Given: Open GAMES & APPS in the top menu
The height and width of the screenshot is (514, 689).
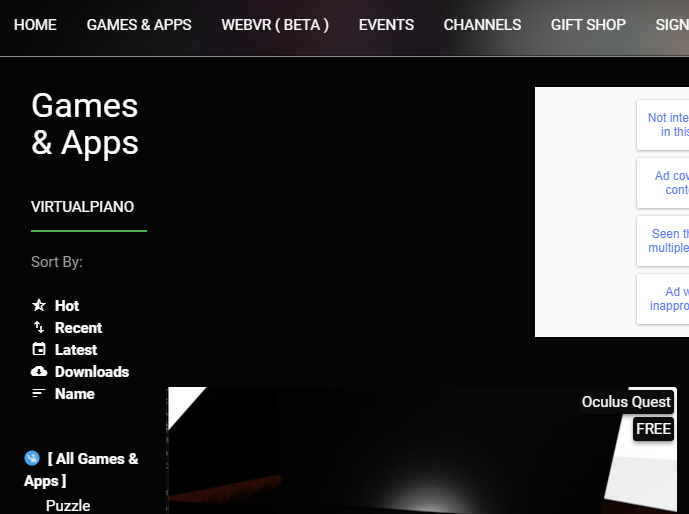Looking at the screenshot, I should [x=139, y=25].
